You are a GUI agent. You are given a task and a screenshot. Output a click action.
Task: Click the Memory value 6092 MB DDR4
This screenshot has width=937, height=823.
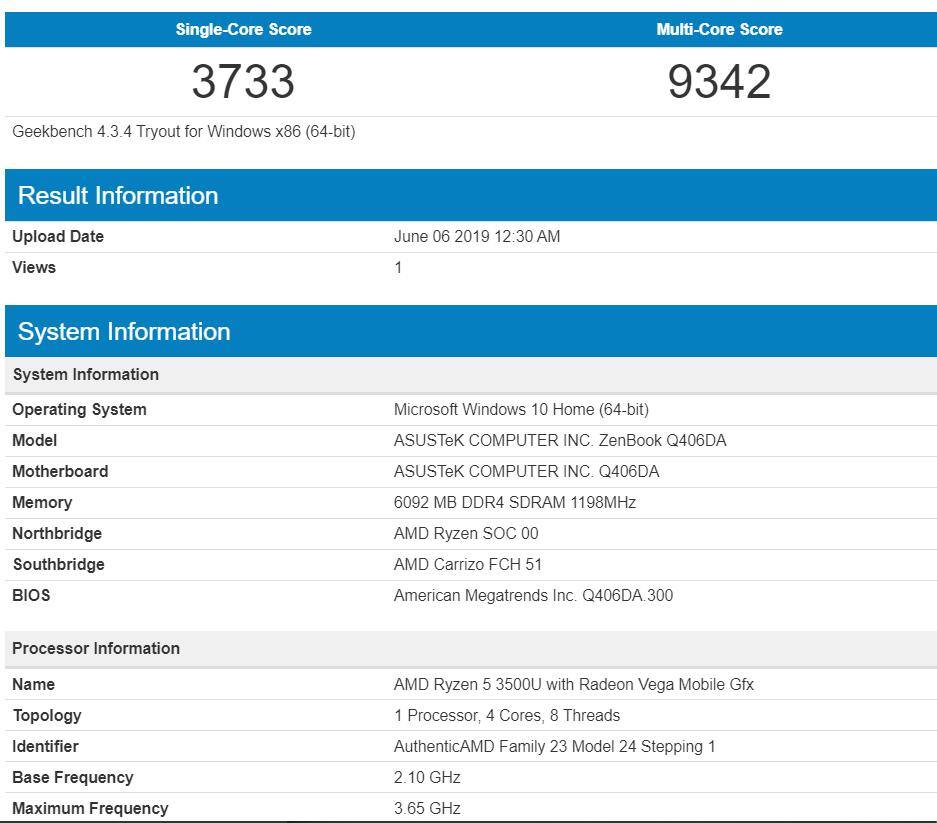pyautogui.click(x=514, y=502)
